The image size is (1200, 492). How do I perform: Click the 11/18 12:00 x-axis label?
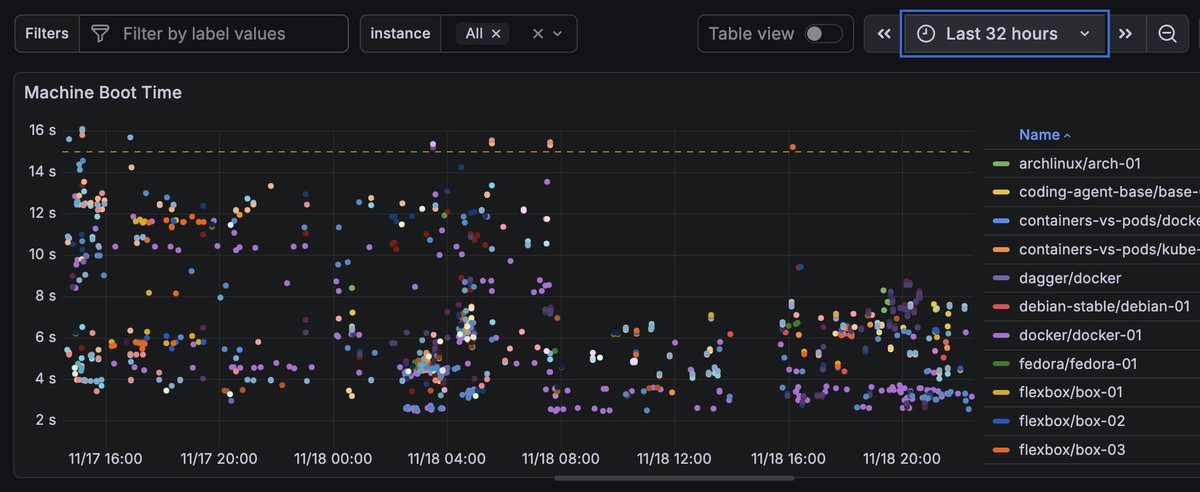click(674, 459)
